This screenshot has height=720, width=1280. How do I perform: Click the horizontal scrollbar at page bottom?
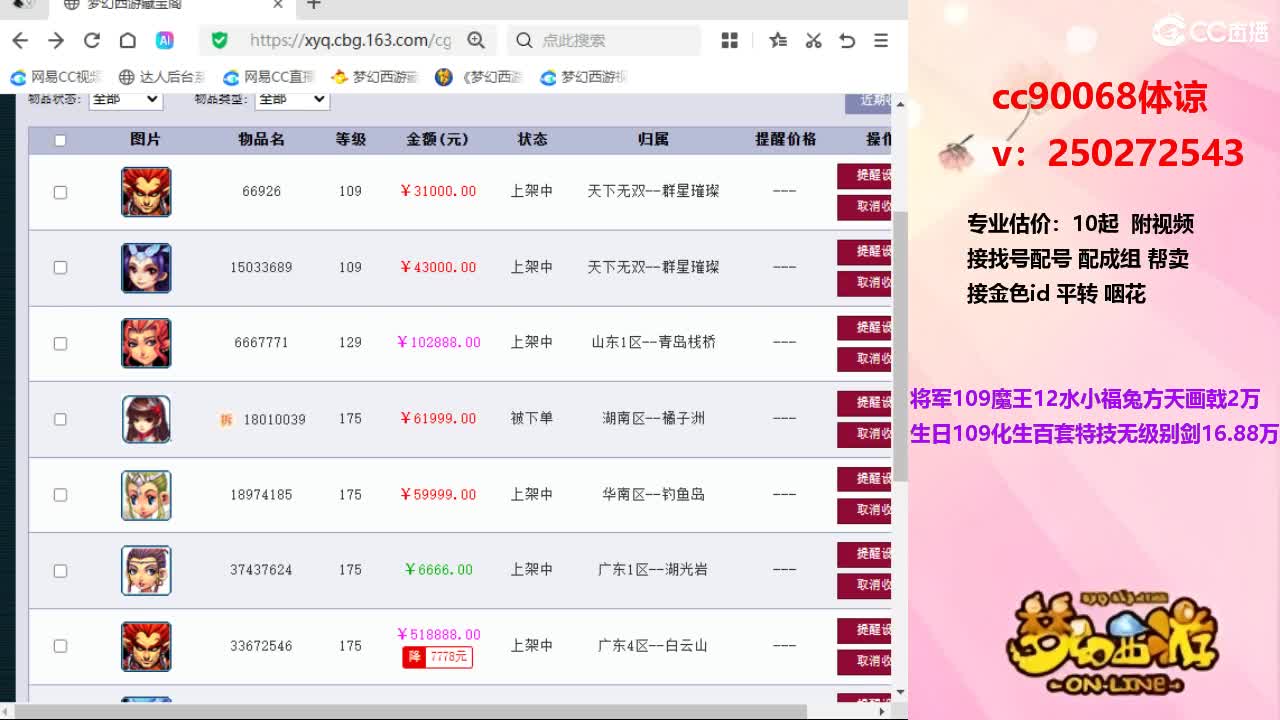point(412,711)
